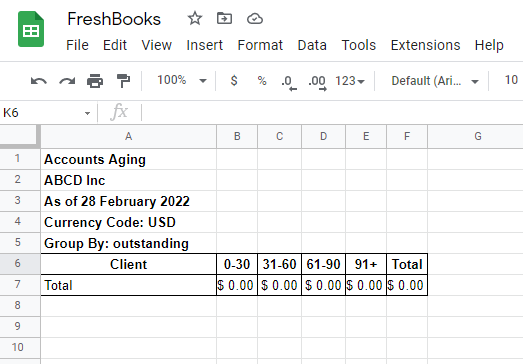This screenshot has height=364, width=523.
Task: Star the FreshBooks document
Action: (x=195, y=18)
